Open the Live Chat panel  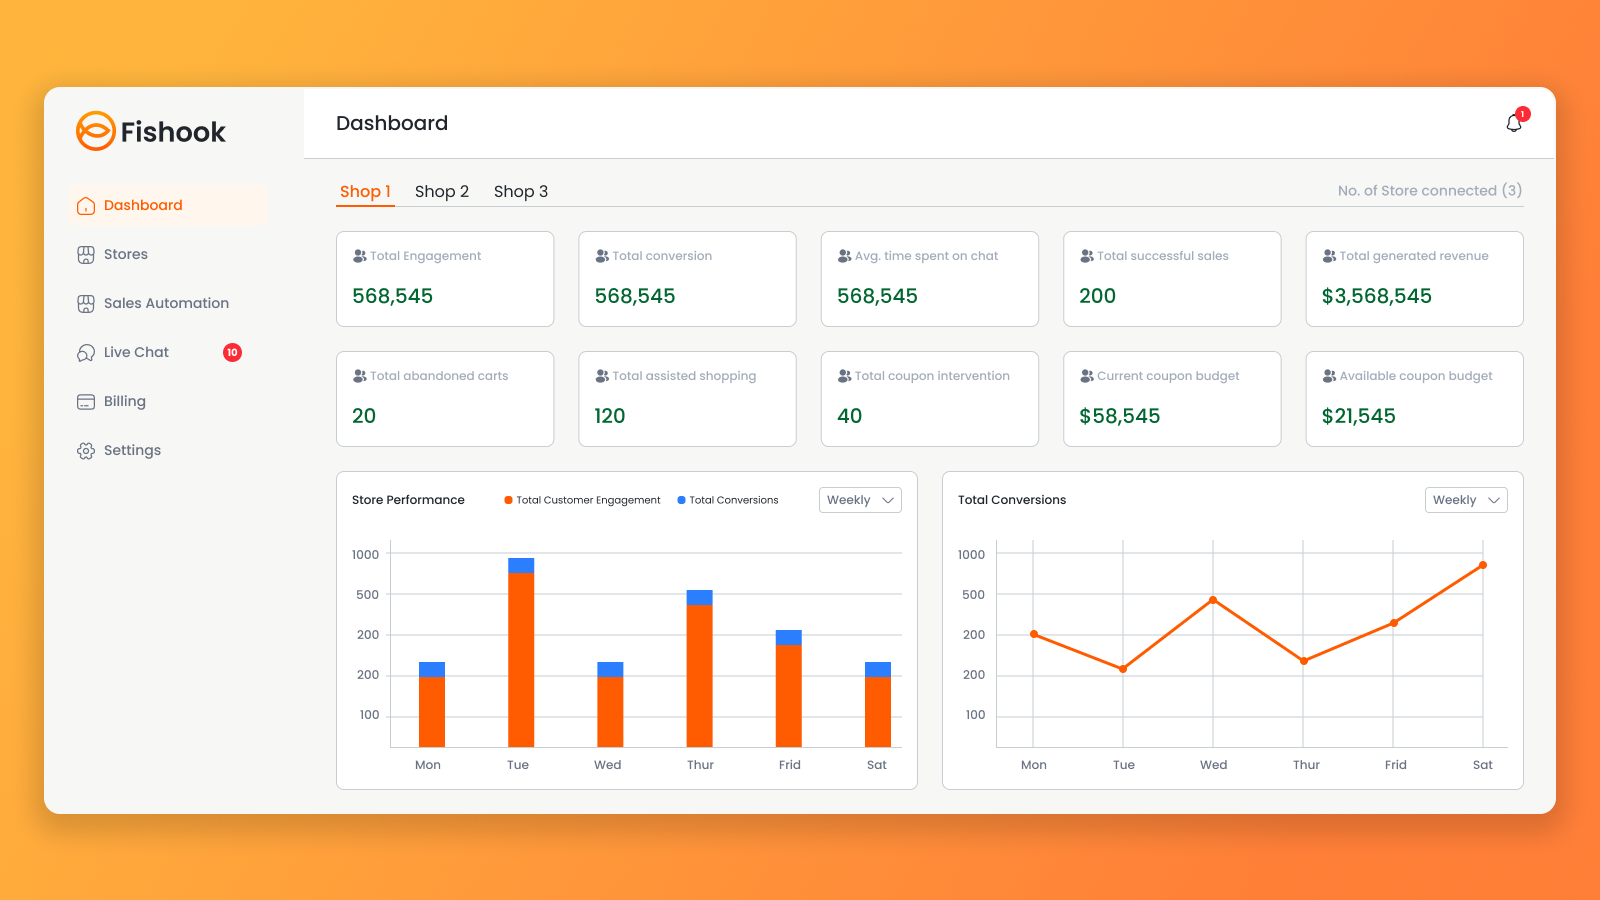[x=85, y=352]
